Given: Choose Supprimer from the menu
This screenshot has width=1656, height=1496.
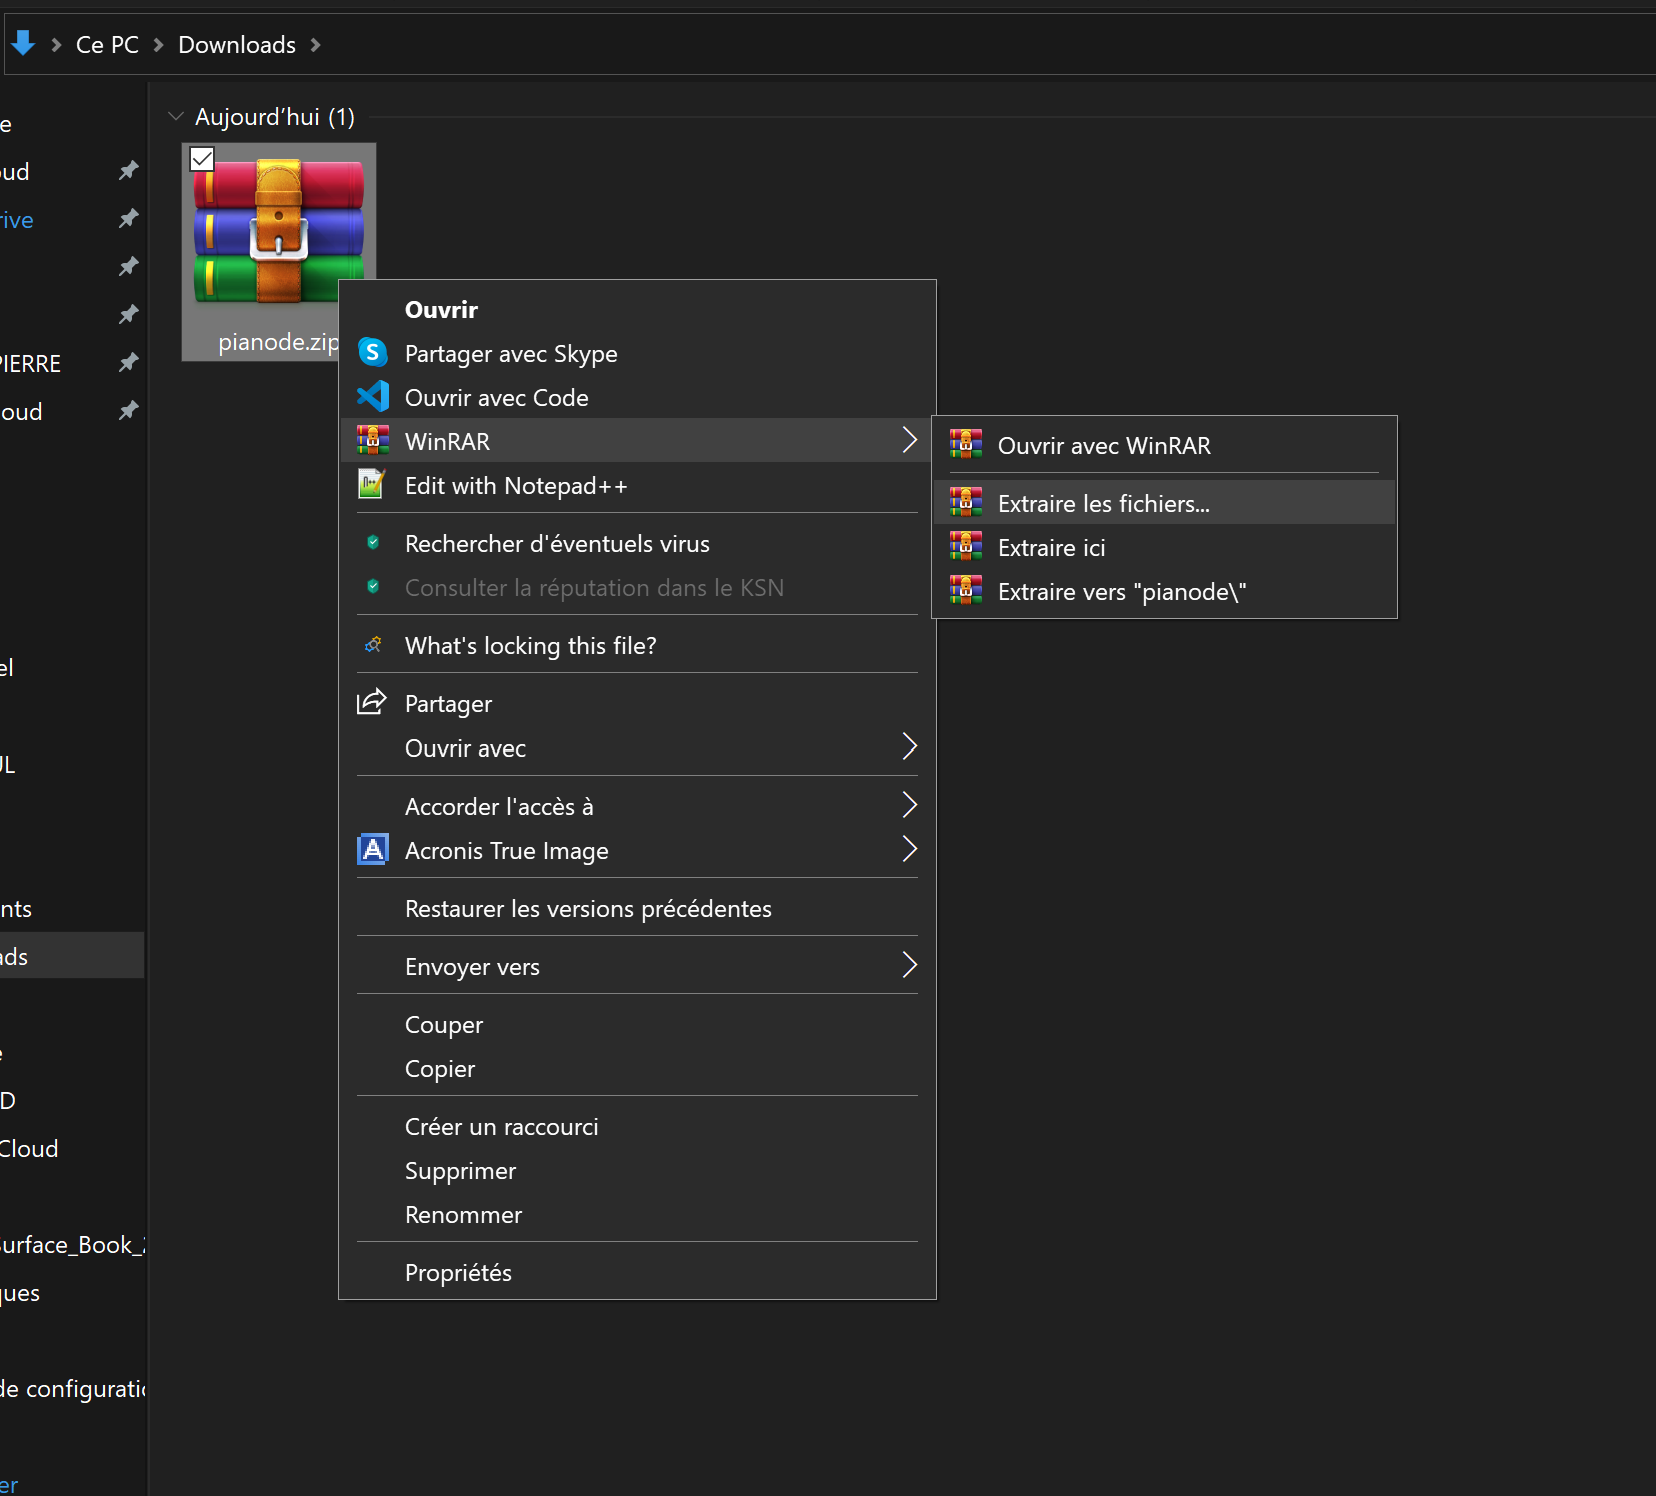Looking at the screenshot, I should click(637, 1171).
